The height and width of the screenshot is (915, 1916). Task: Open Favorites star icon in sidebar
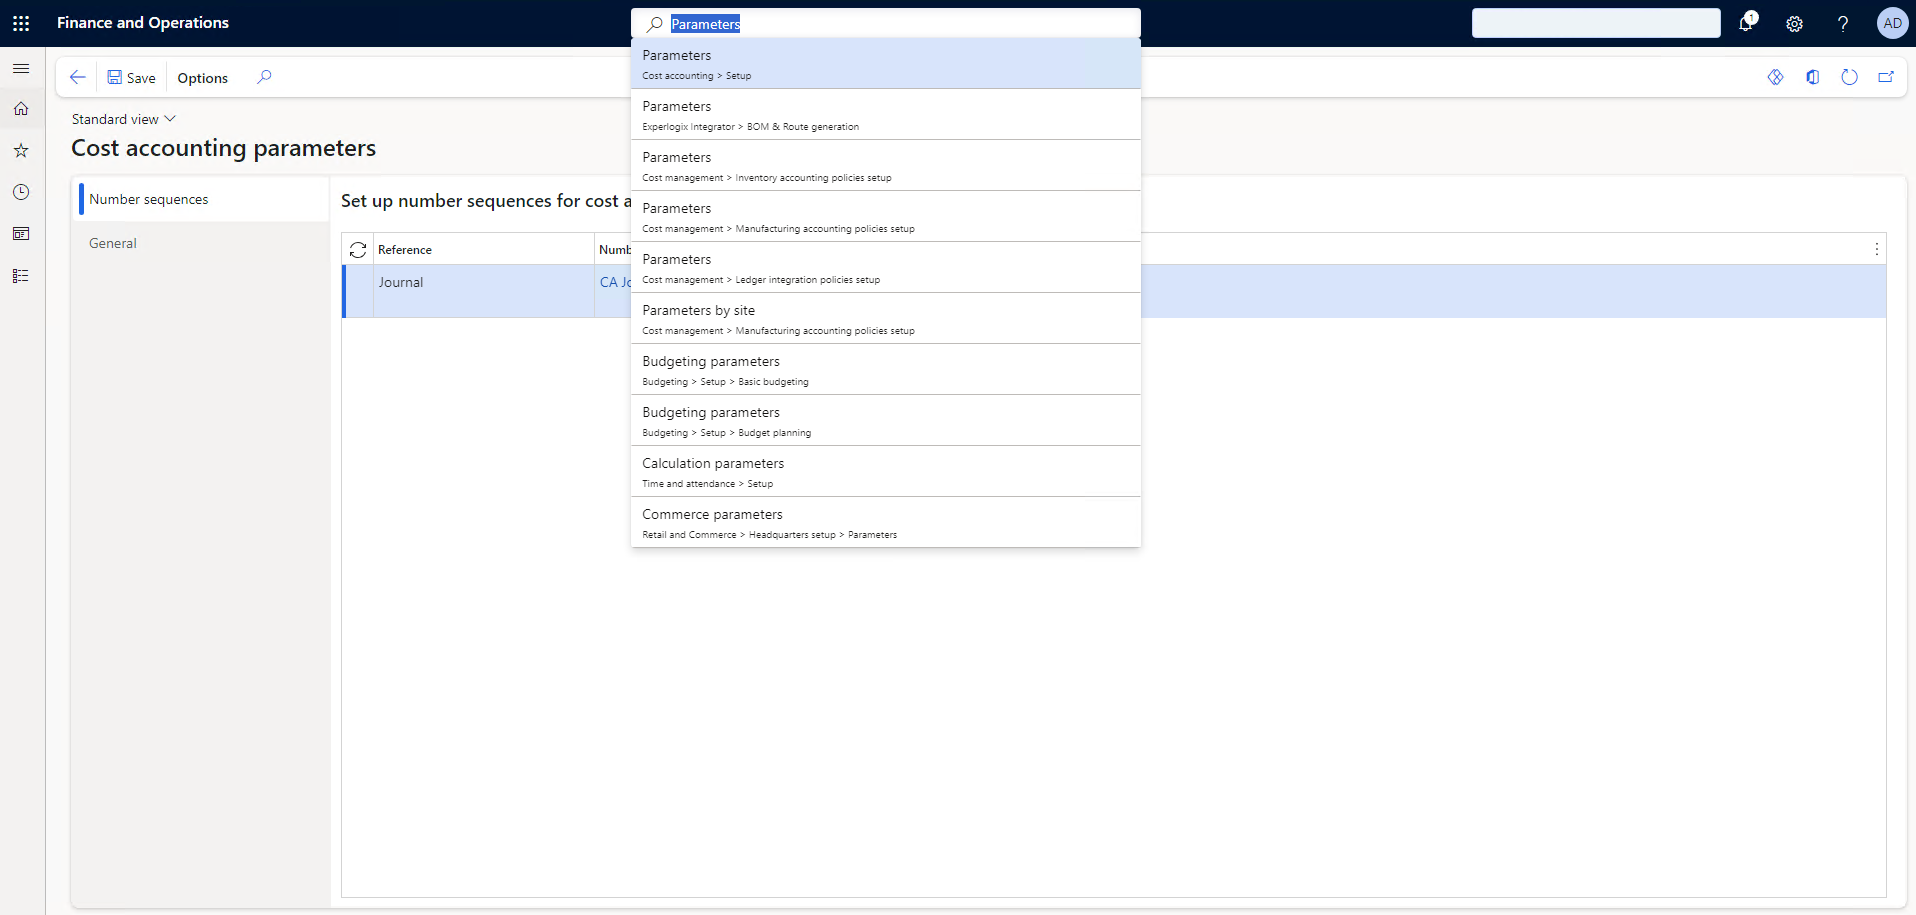[x=21, y=151]
